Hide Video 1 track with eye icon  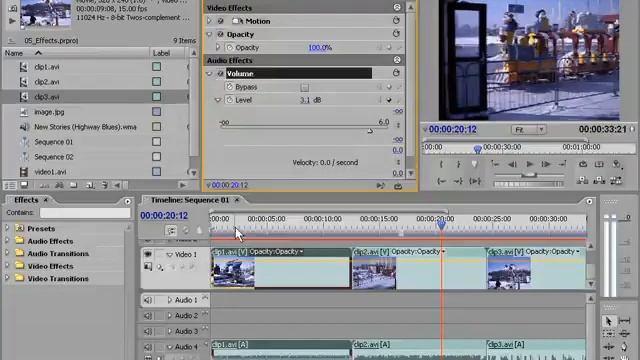[x=148, y=254]
